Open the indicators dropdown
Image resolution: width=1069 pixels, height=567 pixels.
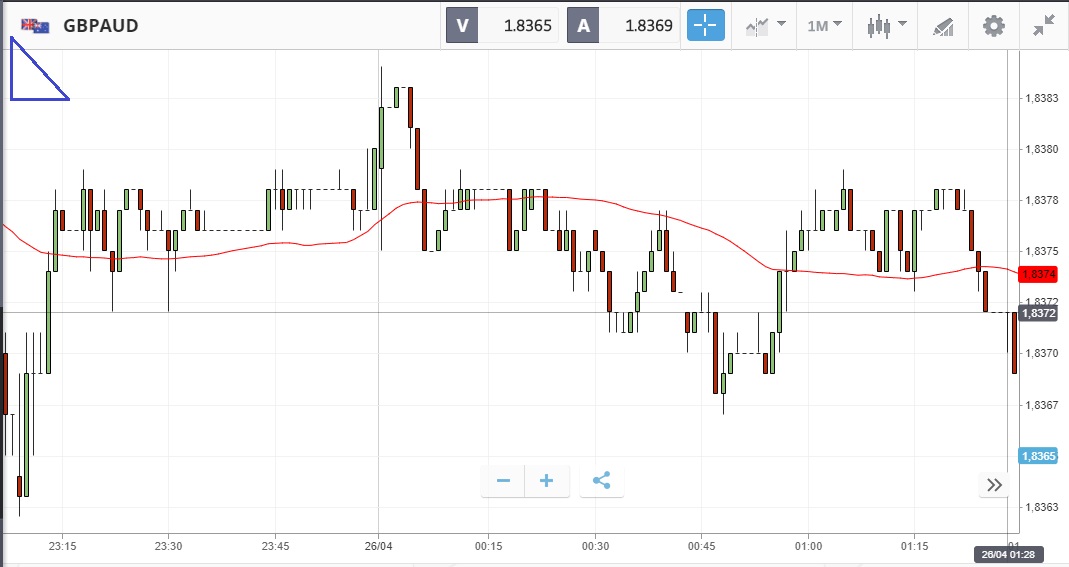click(765, 26)
